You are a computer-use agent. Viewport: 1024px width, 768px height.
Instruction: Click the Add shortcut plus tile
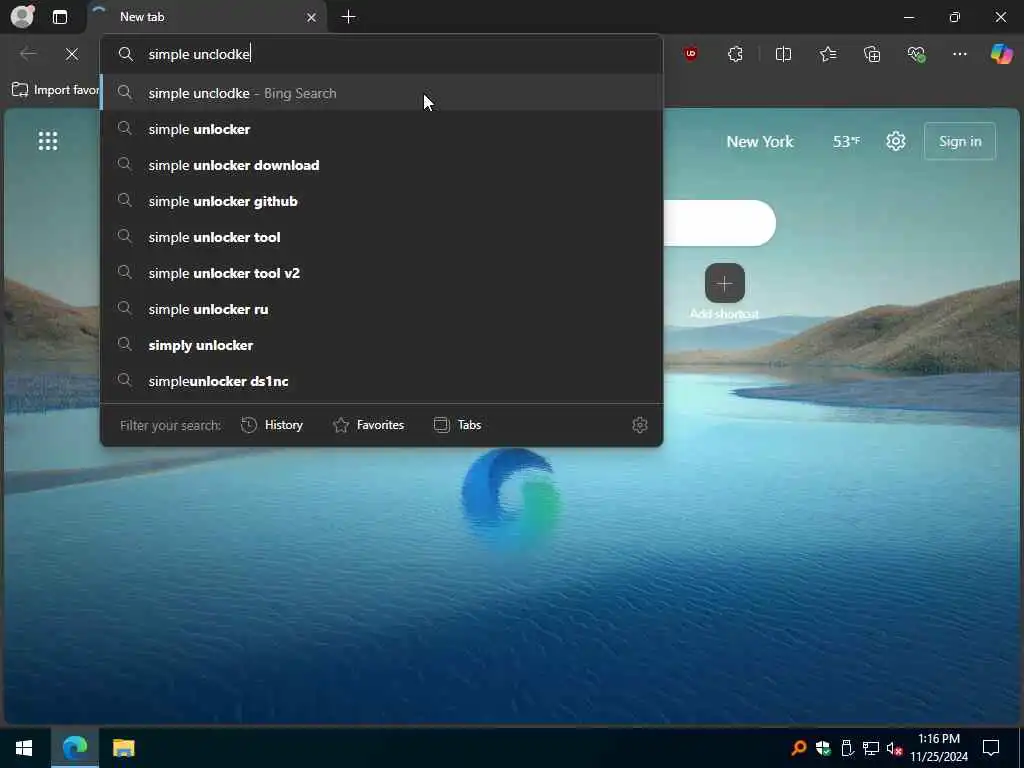(x=725, y=283)
